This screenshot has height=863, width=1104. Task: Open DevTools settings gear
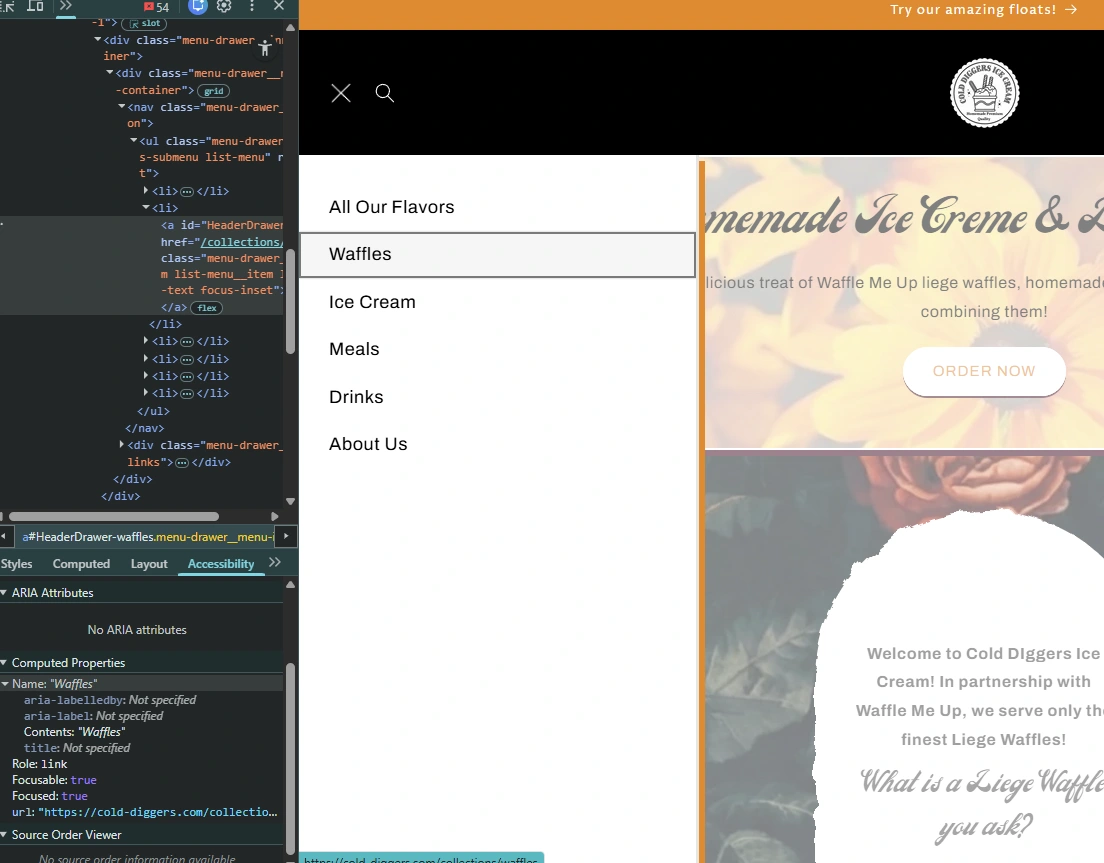(224, 6)
